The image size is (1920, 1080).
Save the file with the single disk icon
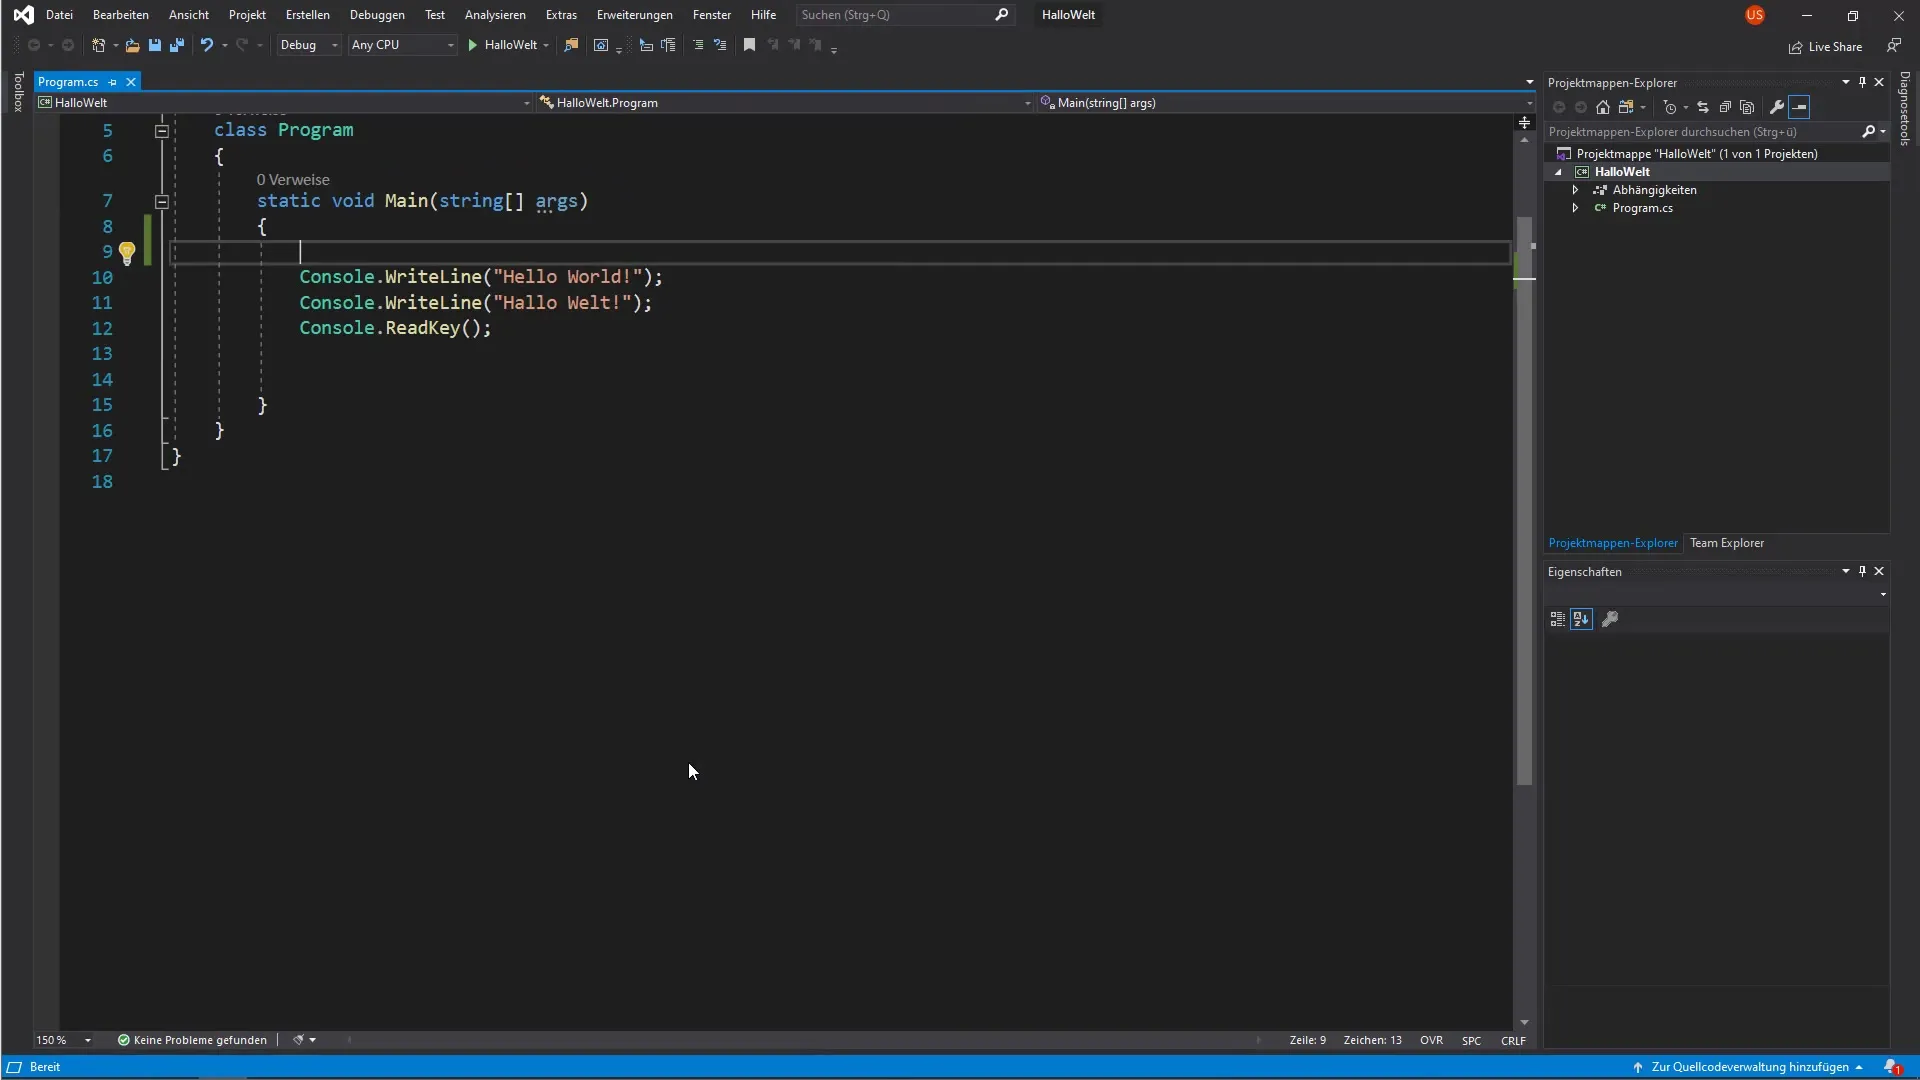point(155,45)
